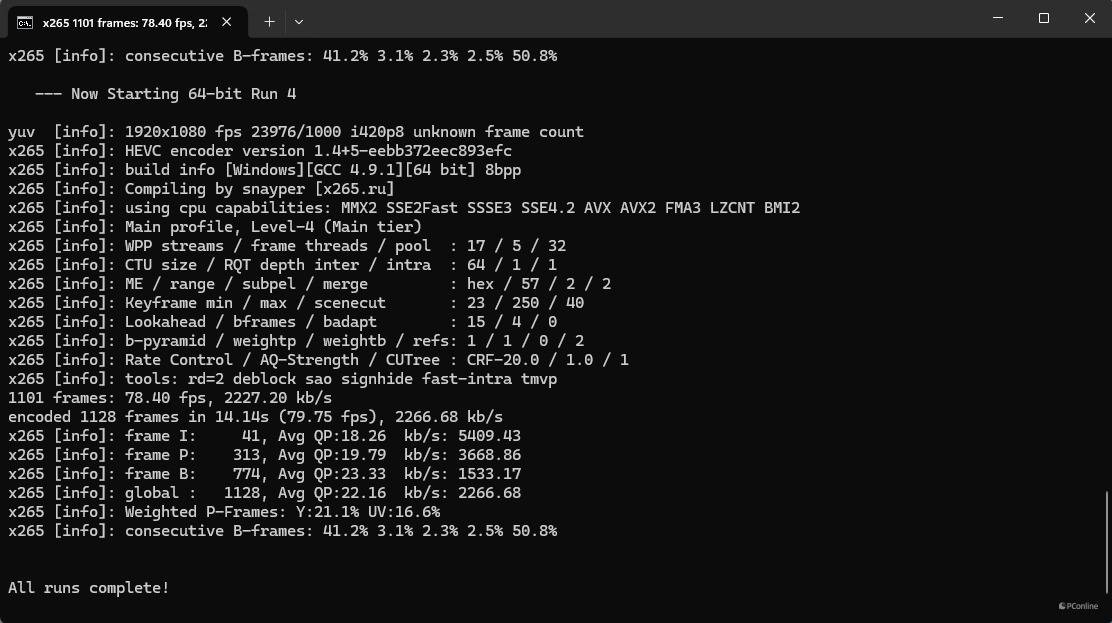Screen dimensions: 1112x623
Task: Minimize the terminal window
Action: (997, 19)
